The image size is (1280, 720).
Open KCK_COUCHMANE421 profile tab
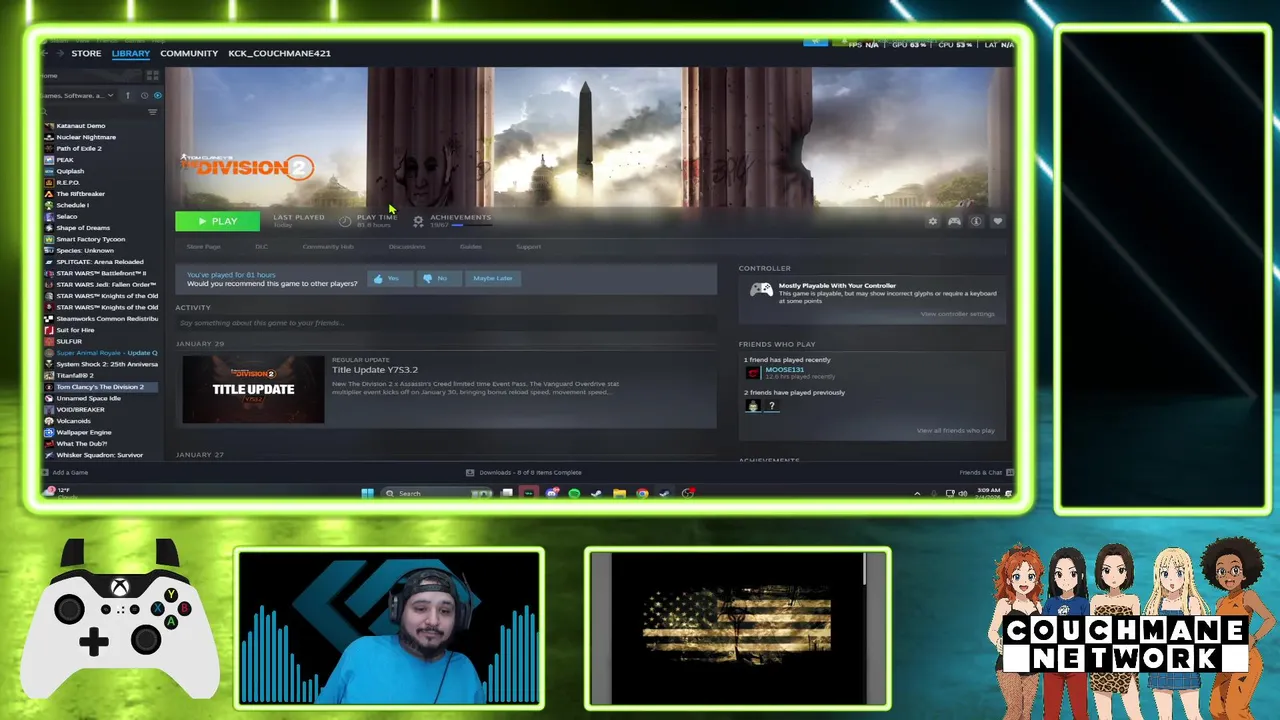(x=279, y=53)
